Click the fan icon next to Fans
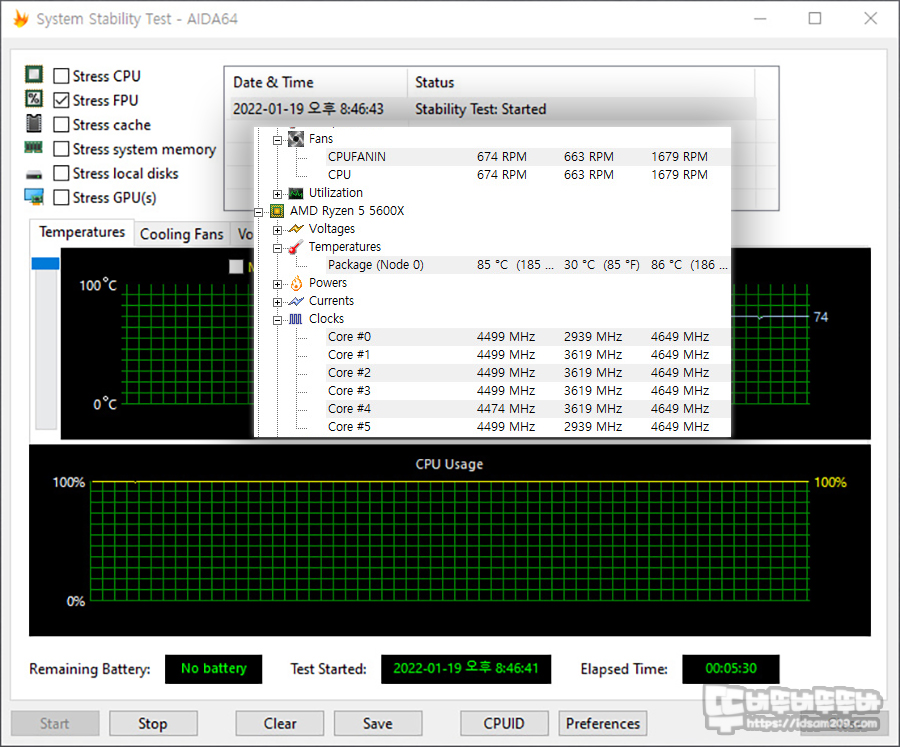This screenshot has height=747, width=900. [296, 139]
